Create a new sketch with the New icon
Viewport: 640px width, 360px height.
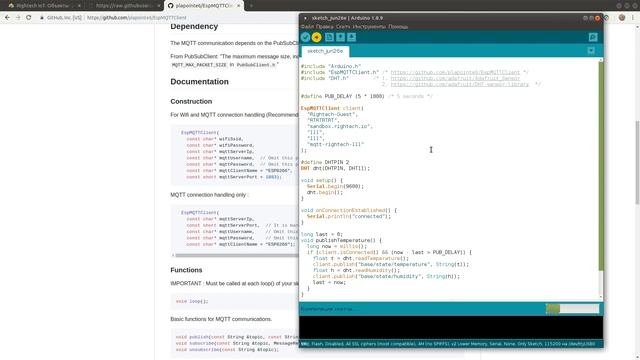point(329,37)
